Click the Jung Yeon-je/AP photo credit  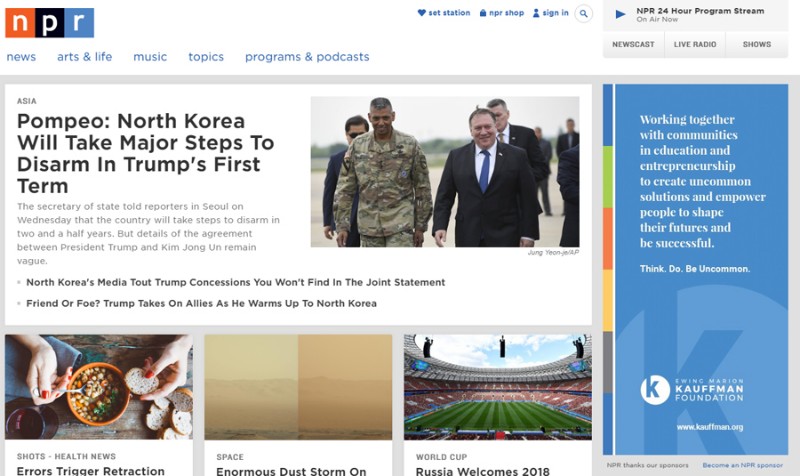(x=553, y=252)
